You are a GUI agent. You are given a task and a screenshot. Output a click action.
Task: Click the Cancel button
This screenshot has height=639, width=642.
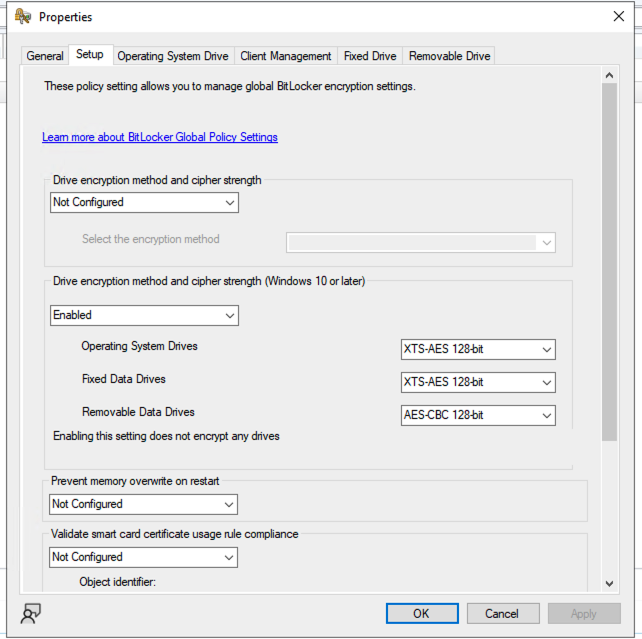coord(503,614)
